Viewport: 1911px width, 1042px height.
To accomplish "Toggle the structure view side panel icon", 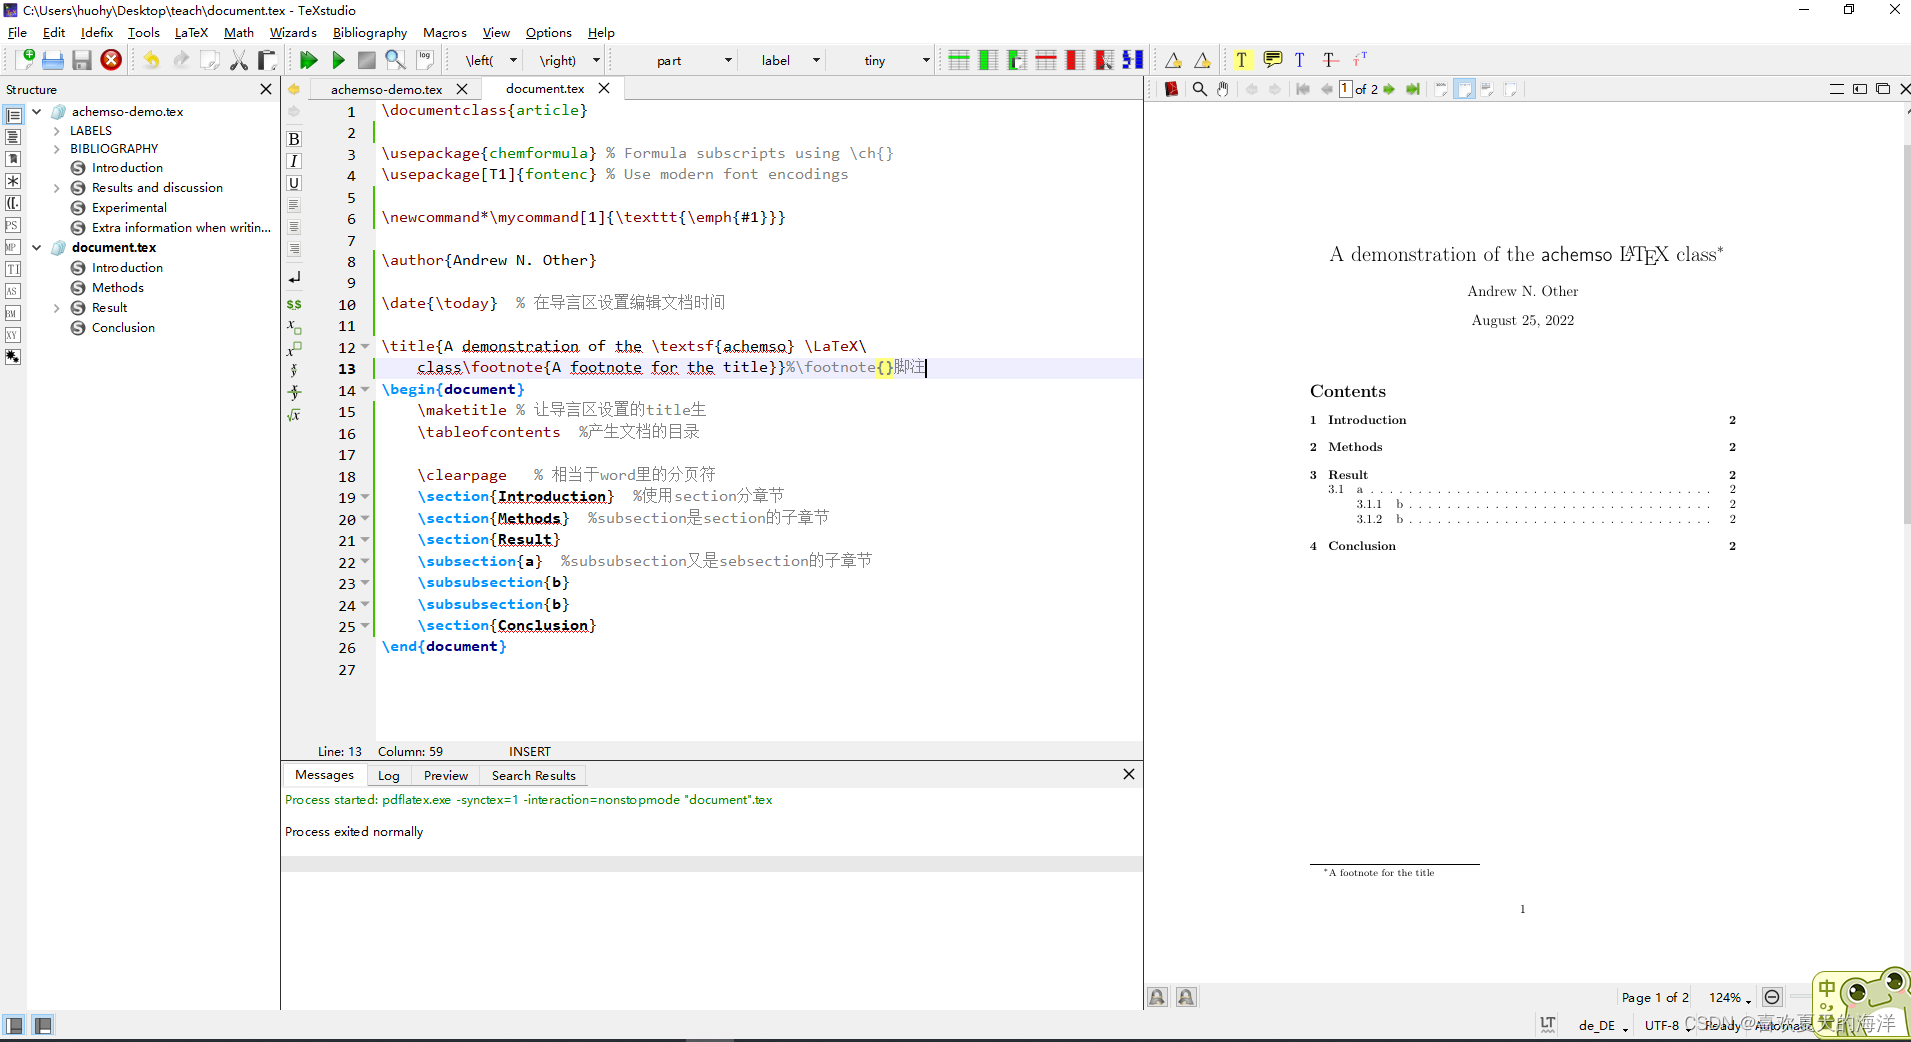I will [x=13, y=115].
